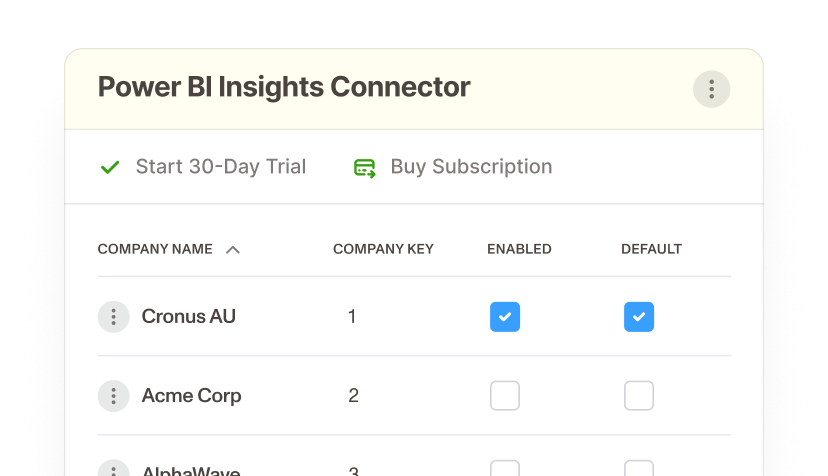Viewport: 828px width, 476px height.
Task: Enable the Acme Corp company
Action: (x=505, y=396)
